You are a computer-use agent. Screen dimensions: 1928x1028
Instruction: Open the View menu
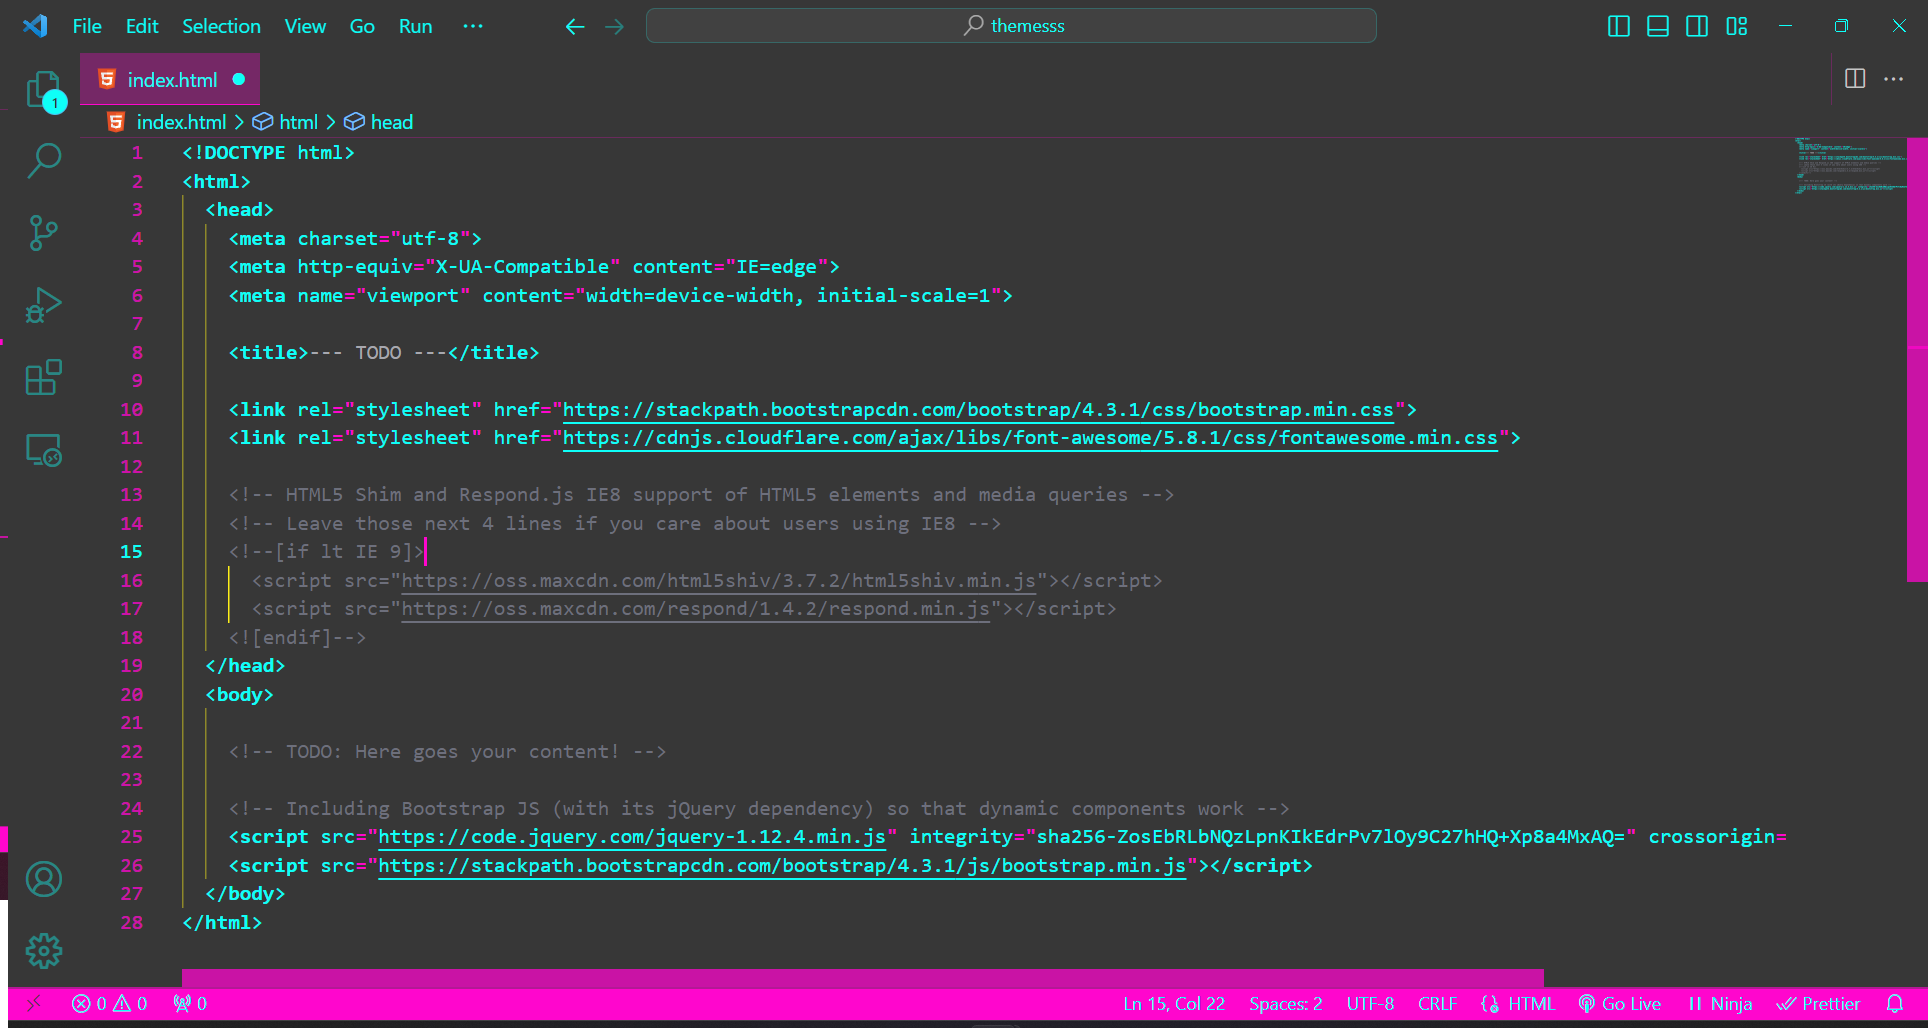pos(305,27)
